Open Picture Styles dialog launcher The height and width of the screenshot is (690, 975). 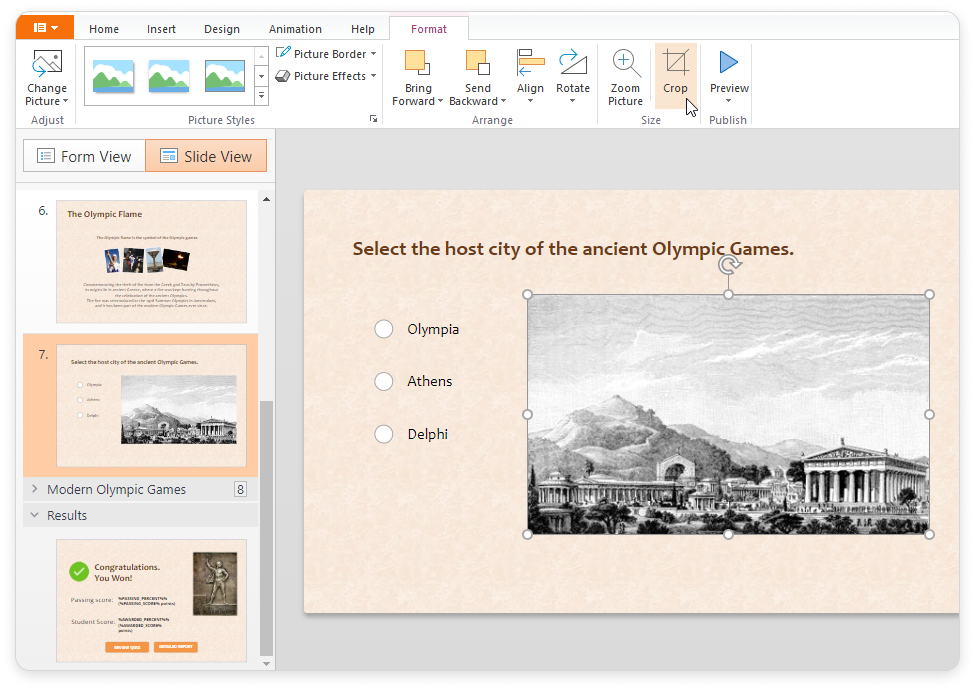pos(373,119)
